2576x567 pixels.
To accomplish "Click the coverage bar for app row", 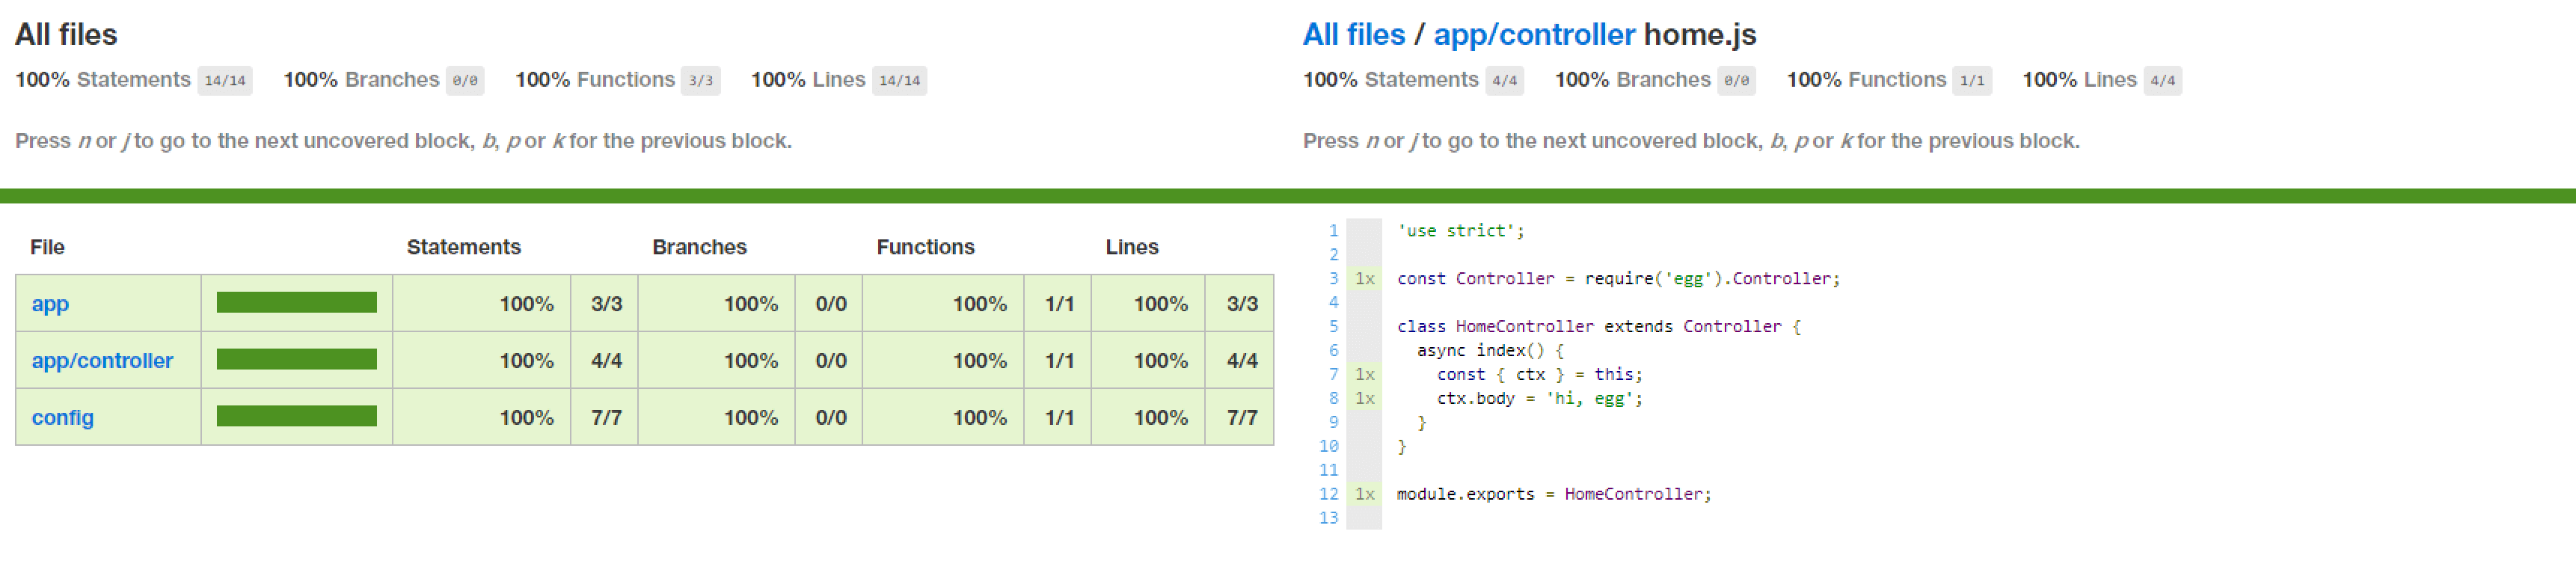I will (x=297, y=303).
